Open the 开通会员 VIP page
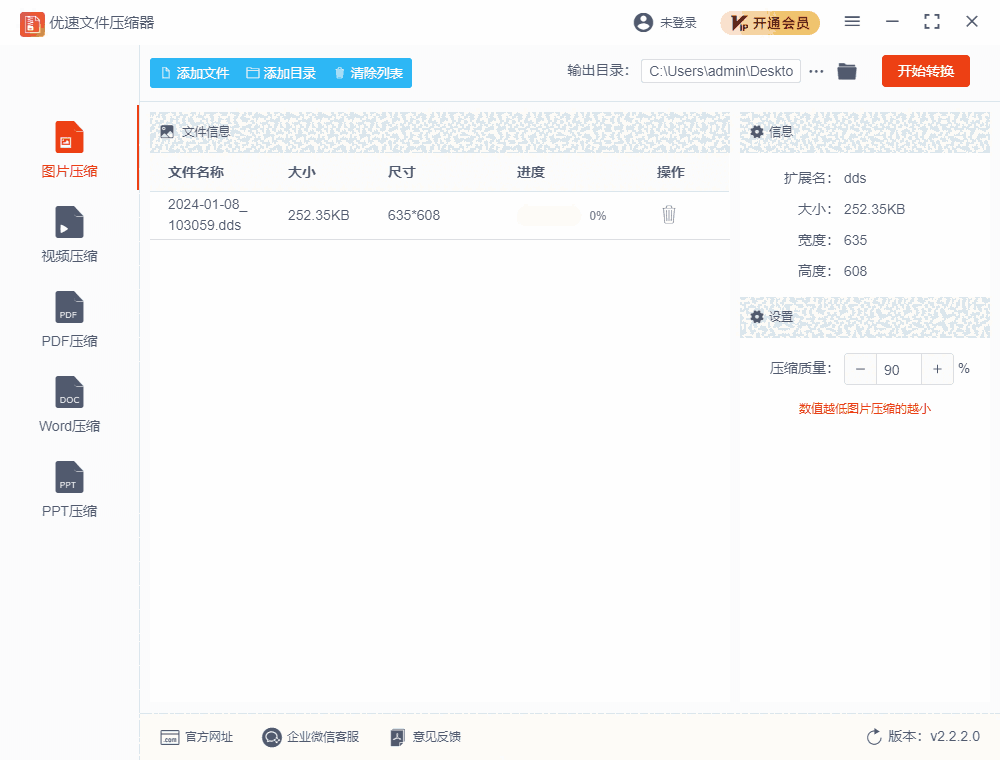The height and width of the screenshot is (760, 1000). (770, 22)
